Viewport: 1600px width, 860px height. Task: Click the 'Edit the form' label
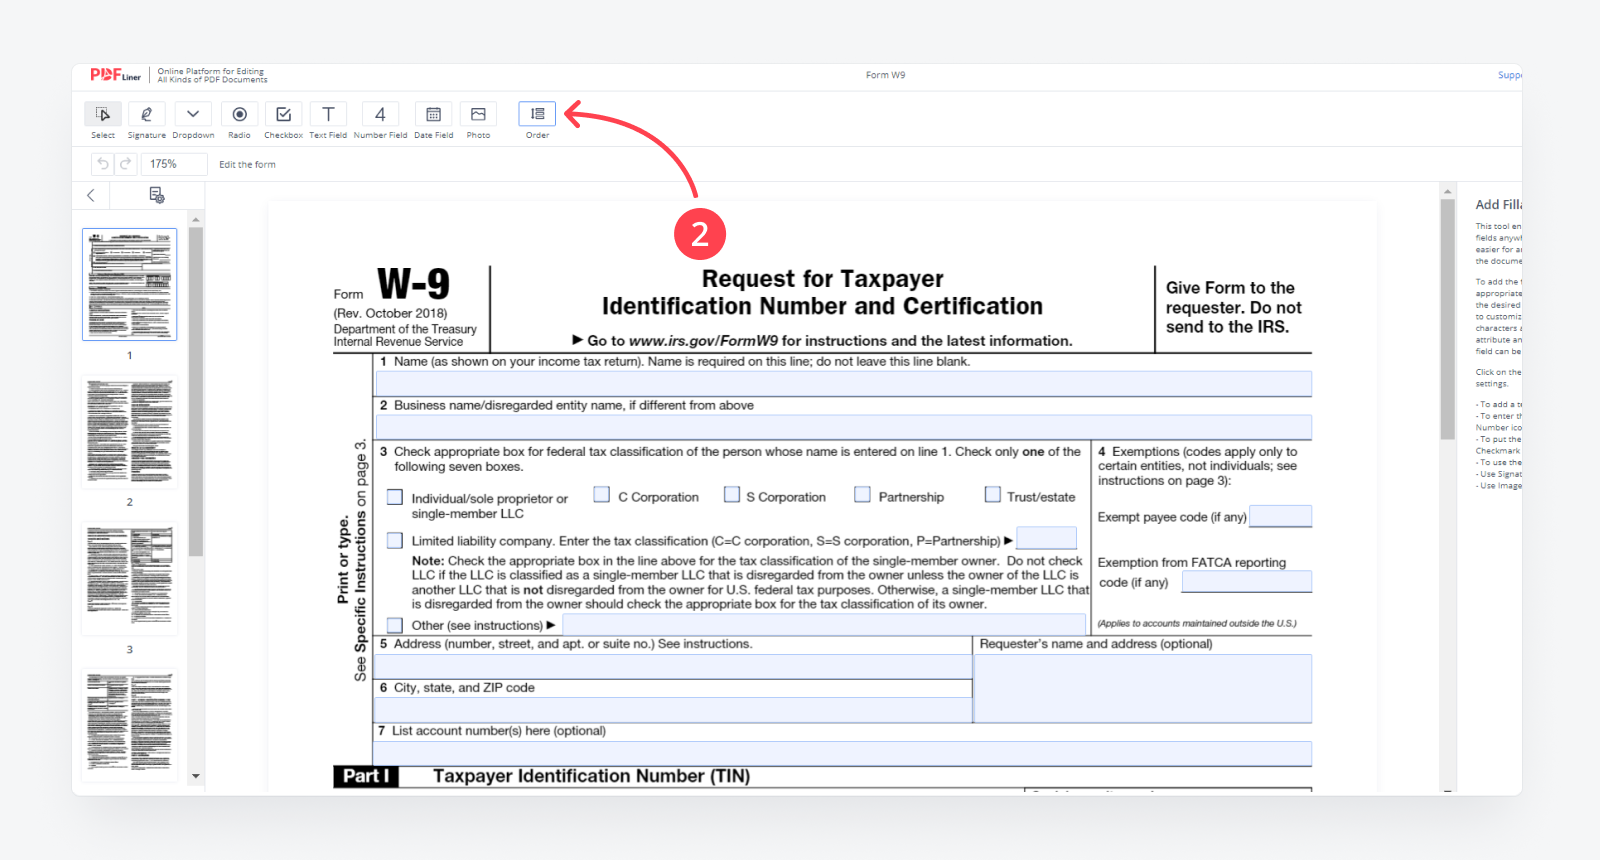(x=247, y=164)
